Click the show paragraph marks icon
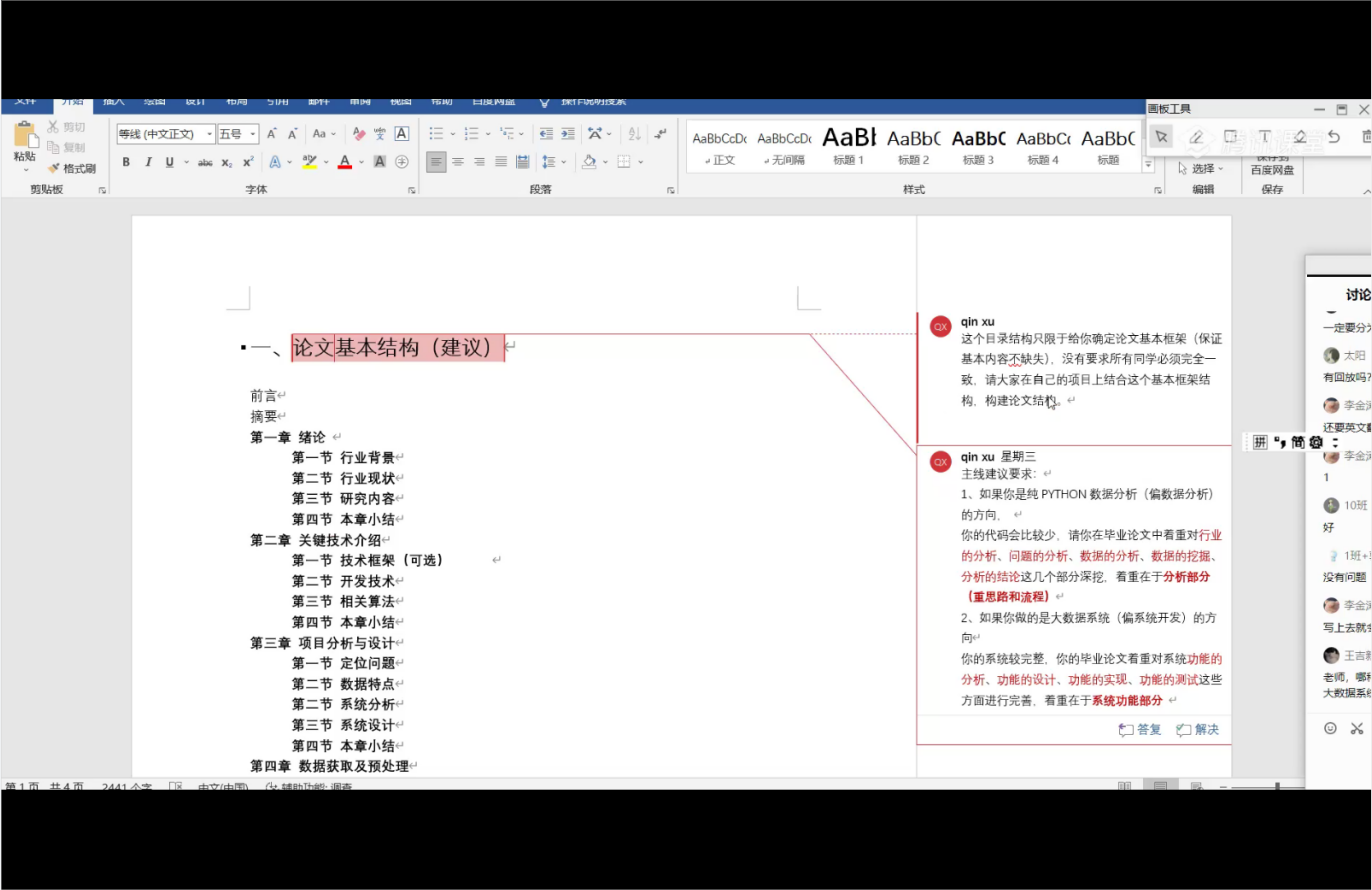Screen dimensions: 1372x890 (660, 134)
